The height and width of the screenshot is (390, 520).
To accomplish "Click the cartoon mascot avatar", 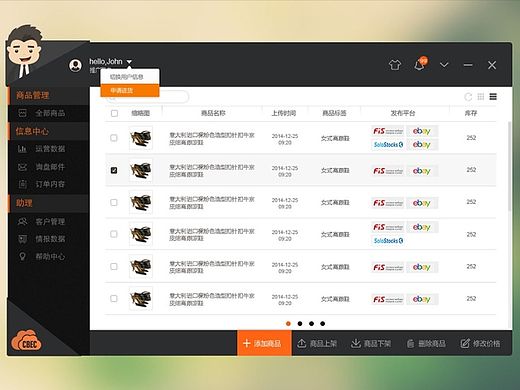I will pos(24,51).
